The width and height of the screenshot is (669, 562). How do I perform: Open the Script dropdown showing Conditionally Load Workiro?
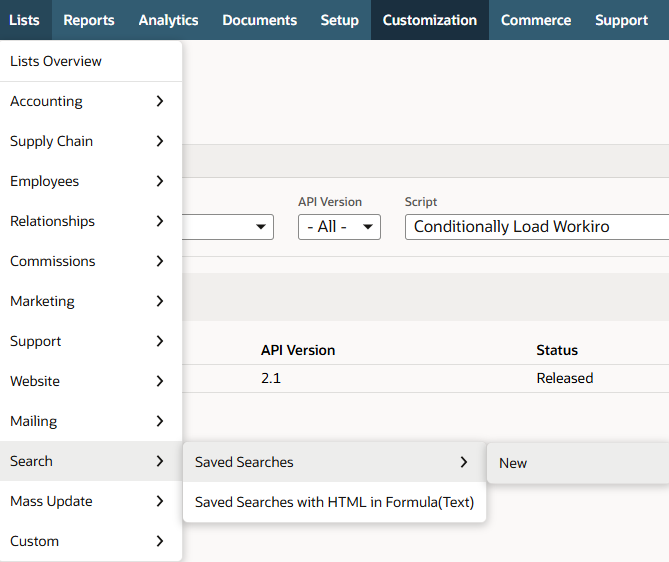(536, 227)
